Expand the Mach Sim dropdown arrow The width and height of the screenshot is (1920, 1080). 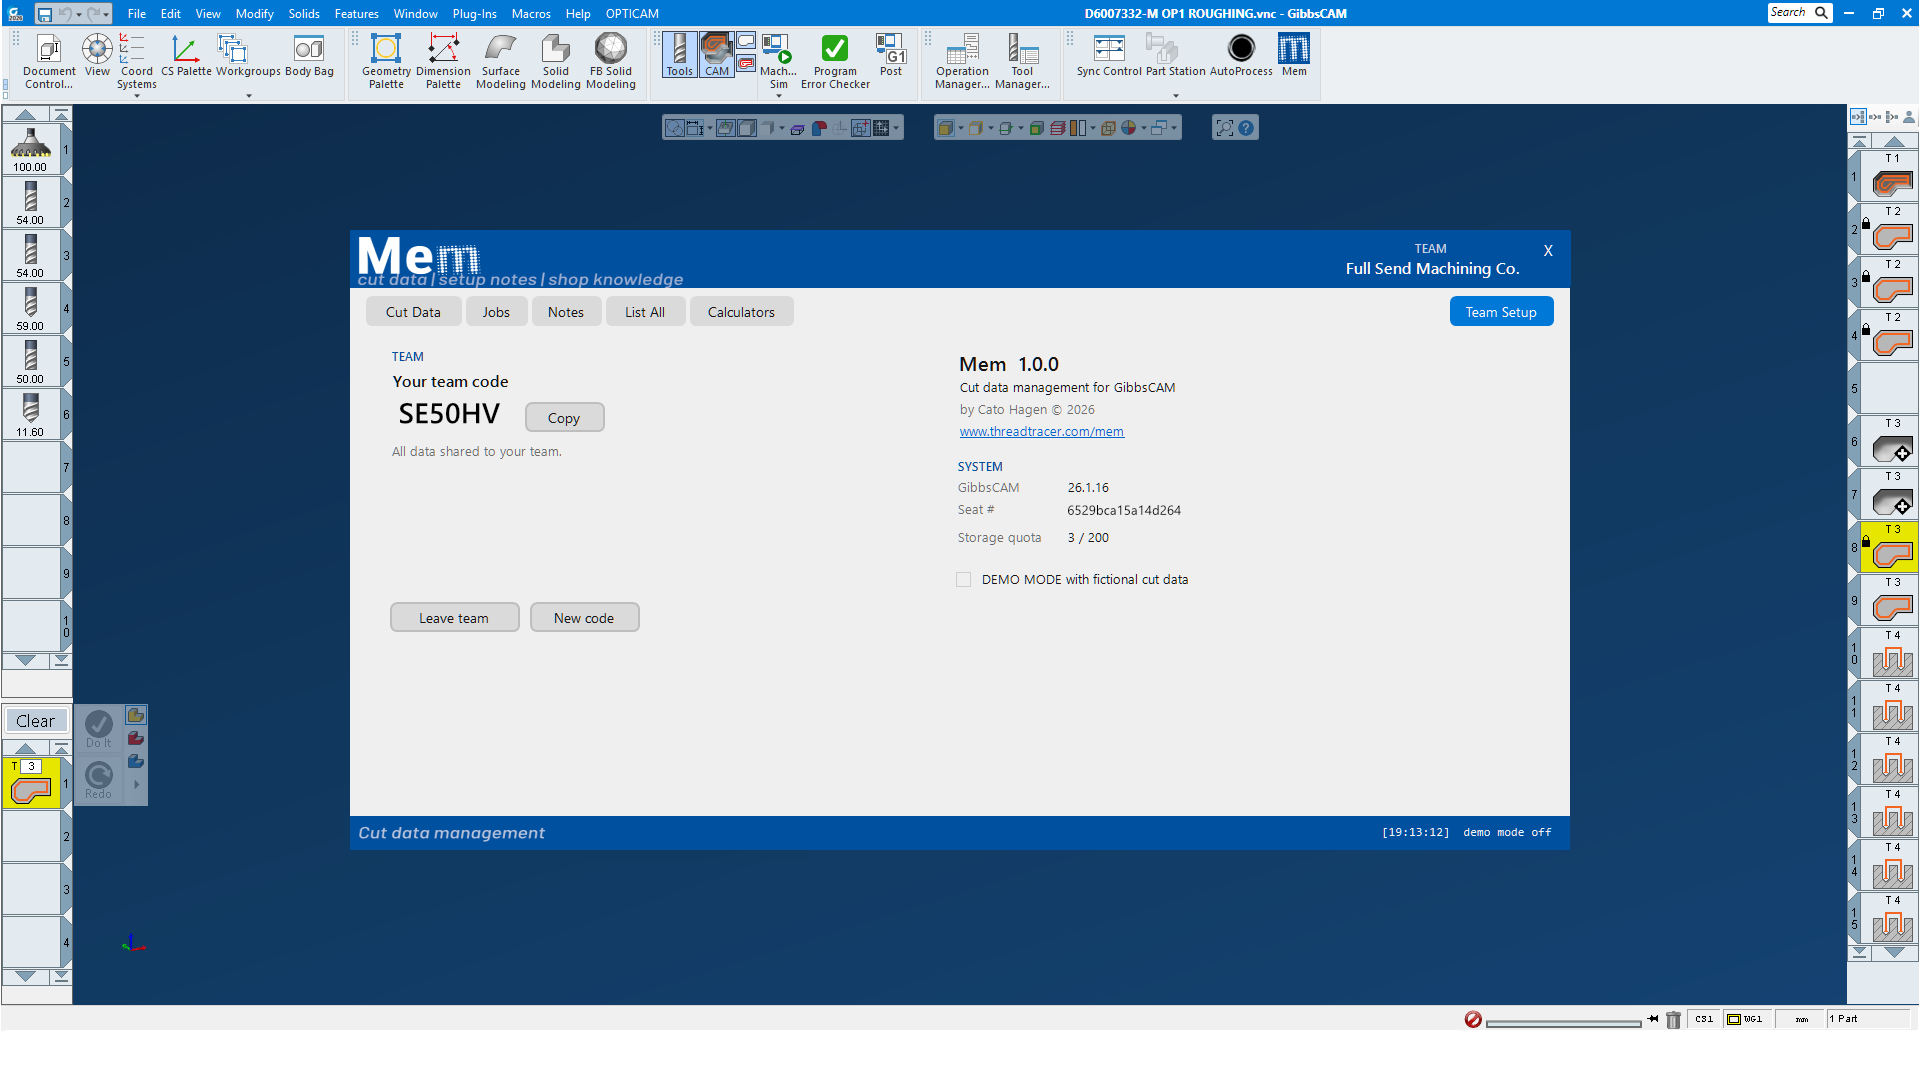click(x=778, y=96)
